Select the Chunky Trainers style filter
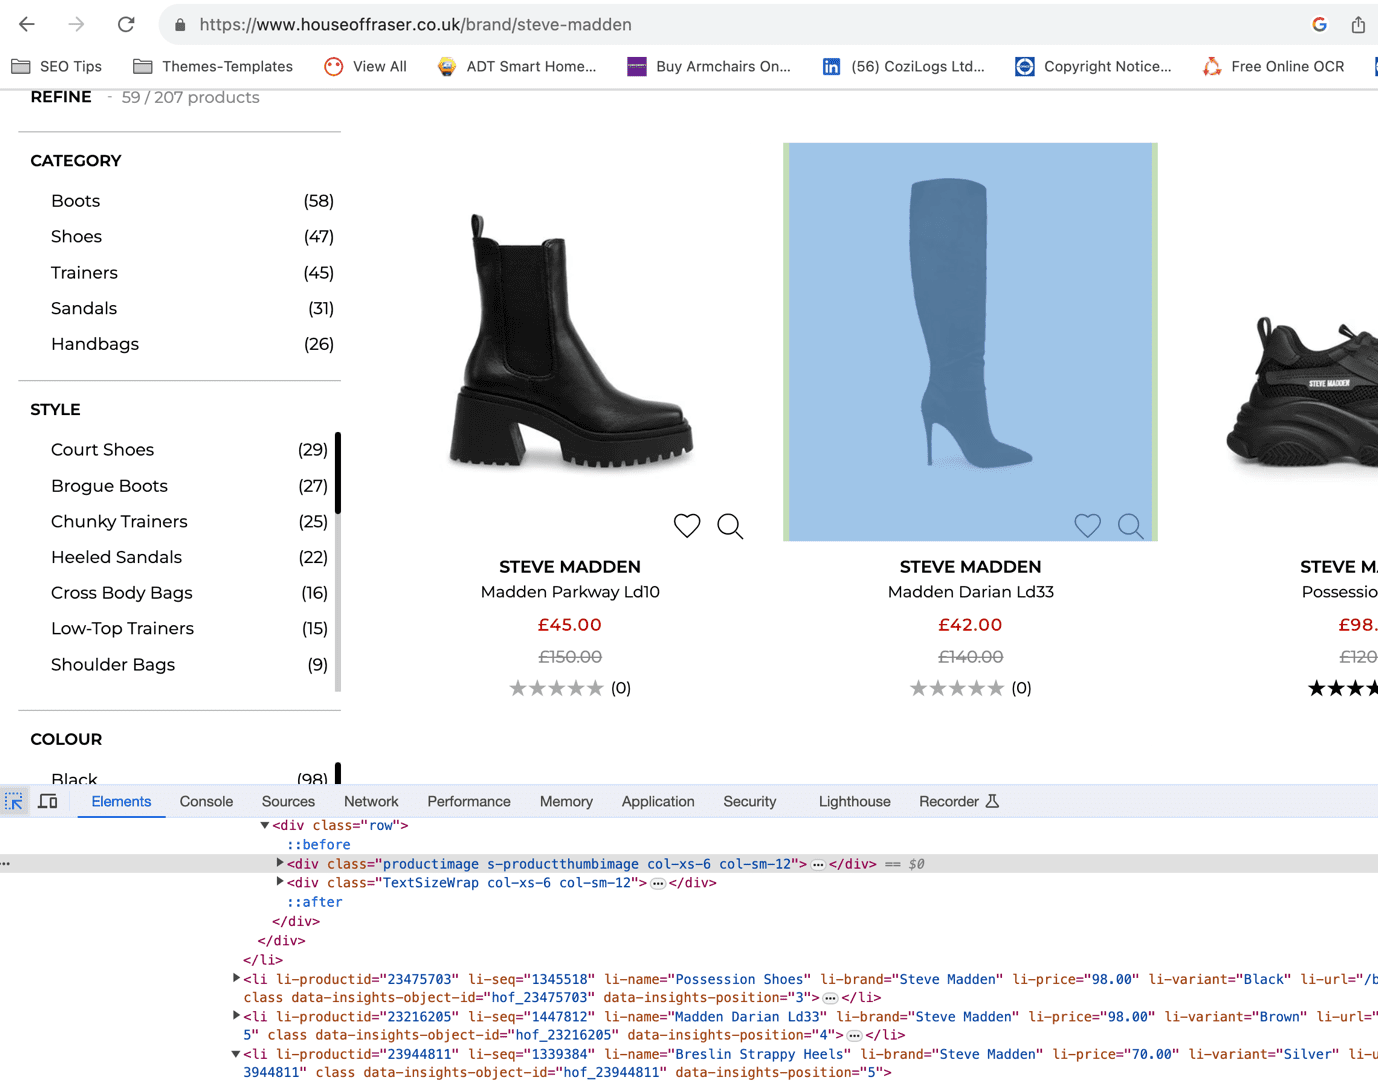The width and height of the screenshot is (1378, 1085). pos(119,521)
